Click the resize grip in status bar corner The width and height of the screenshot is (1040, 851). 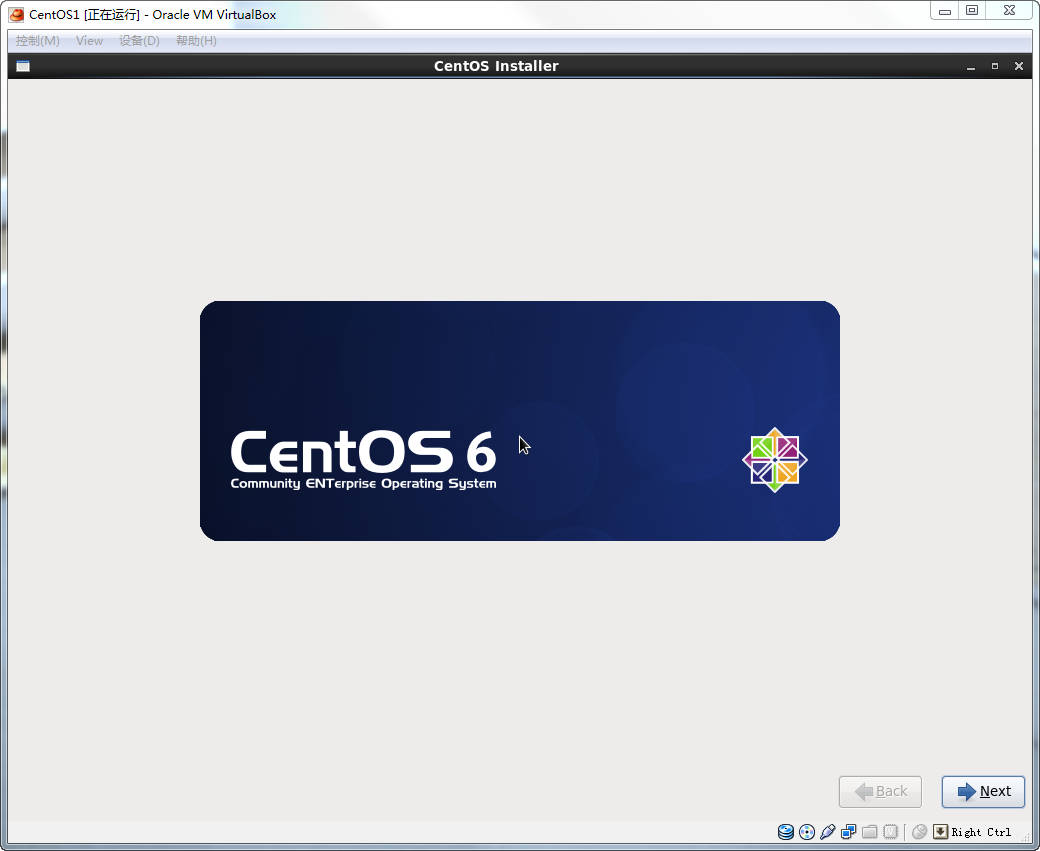click(x=1026, y=838)
